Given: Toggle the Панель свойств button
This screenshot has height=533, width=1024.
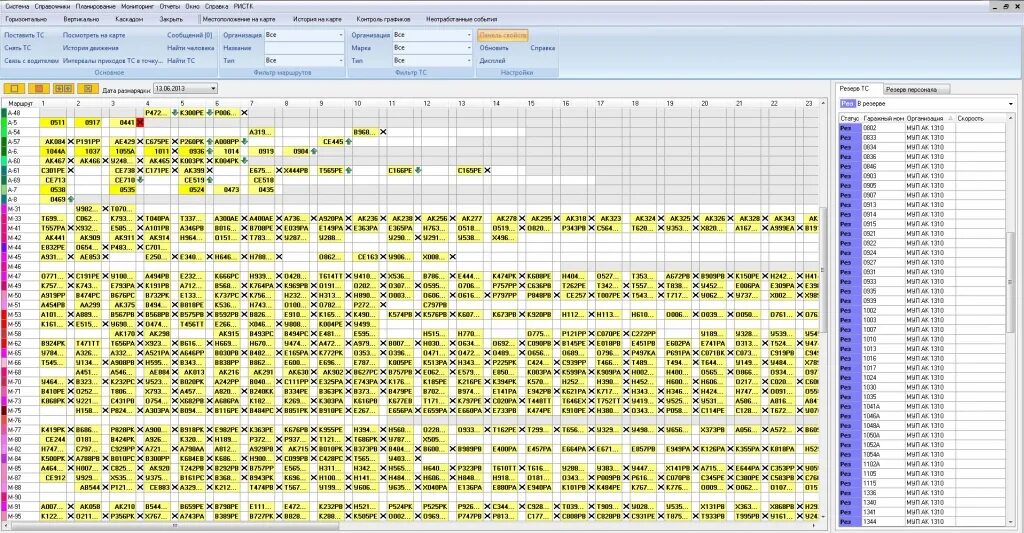Looking at the screenshot, I should (503, 35).
